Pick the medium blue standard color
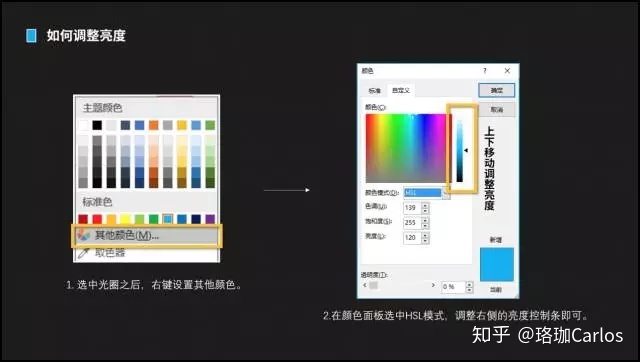 point(182,219)
